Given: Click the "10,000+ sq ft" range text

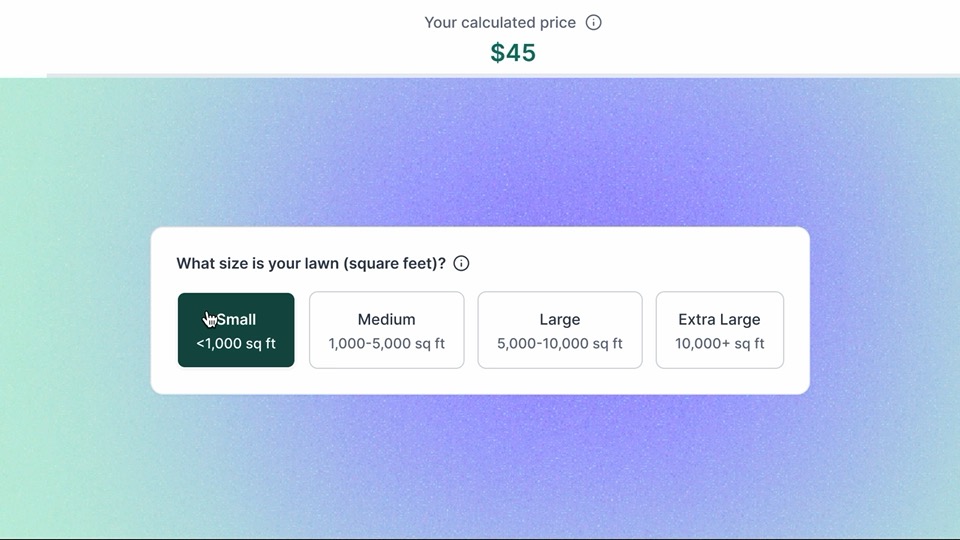Looking at the screenshot, I should point(719,344).
